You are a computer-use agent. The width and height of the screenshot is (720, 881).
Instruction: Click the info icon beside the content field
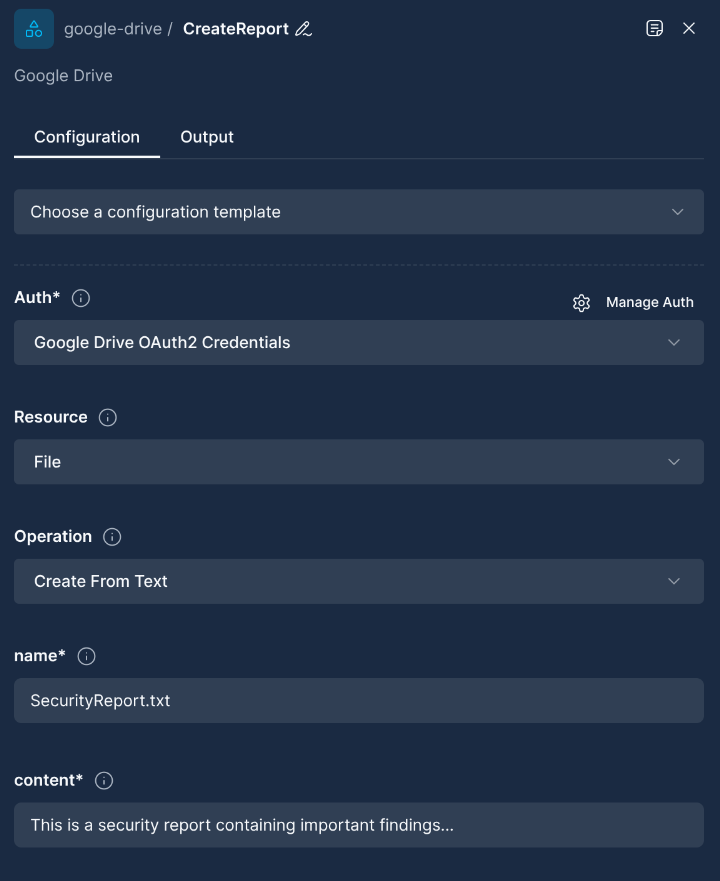pos(103,780)
